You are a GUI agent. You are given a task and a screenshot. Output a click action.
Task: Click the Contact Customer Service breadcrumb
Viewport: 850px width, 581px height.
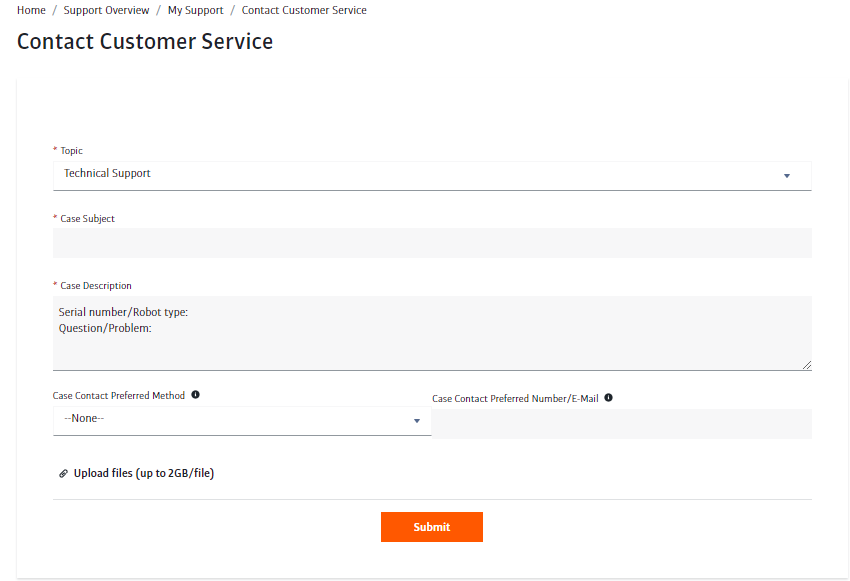pyautogui.click(x=302, y=10)
